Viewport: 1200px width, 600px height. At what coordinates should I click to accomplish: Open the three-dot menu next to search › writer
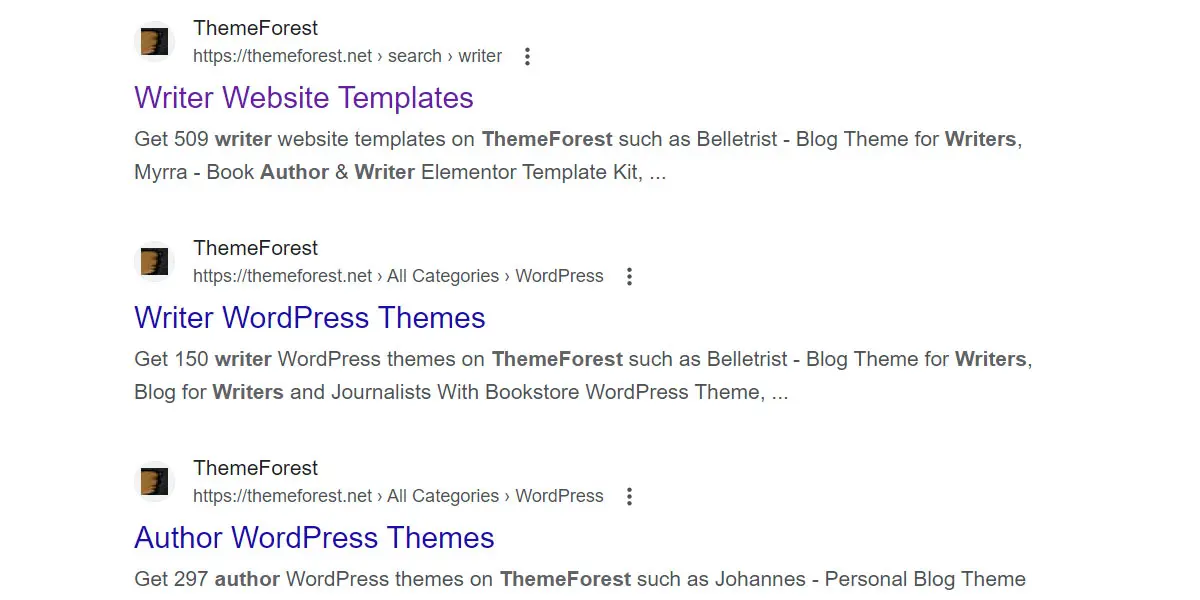pos(528,57)
